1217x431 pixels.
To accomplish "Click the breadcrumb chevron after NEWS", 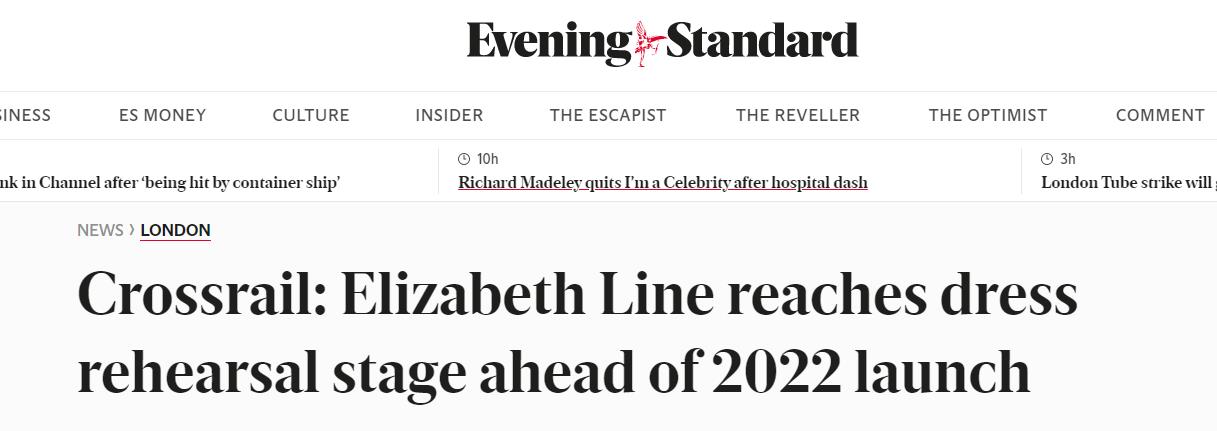I will click(132, 230).
